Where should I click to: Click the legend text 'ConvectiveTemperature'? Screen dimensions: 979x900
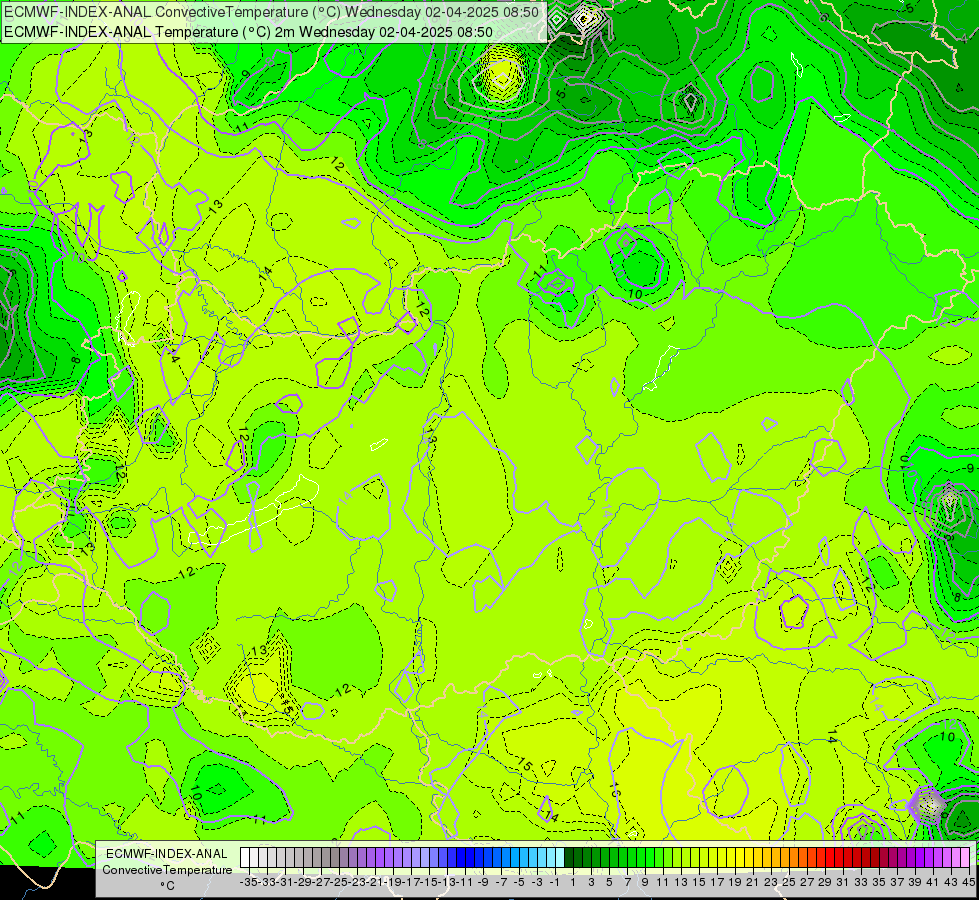(167, 870)
